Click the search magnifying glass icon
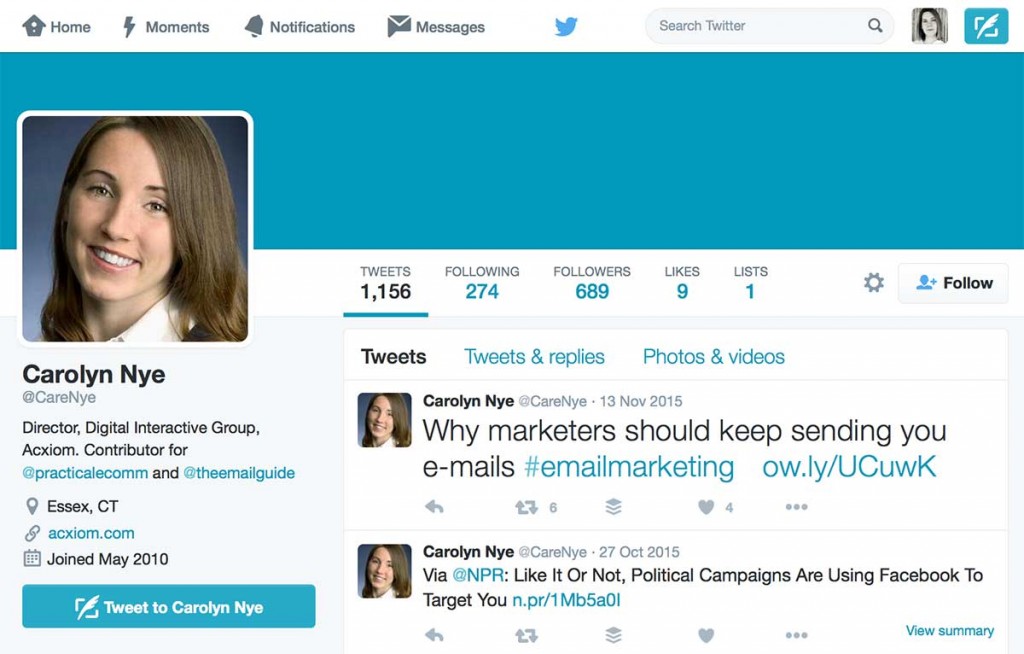The image size is (1024, 654). pos(875,25)
